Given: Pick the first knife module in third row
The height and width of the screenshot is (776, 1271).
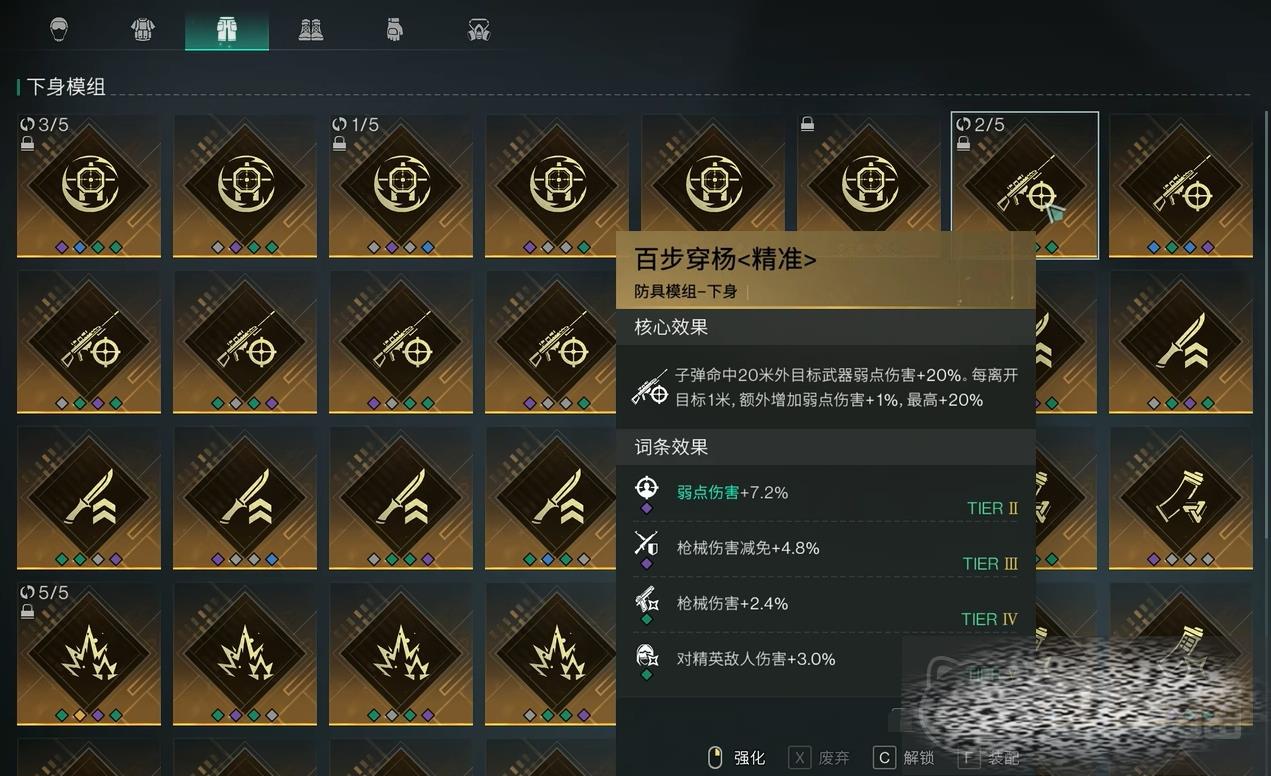Looking at the screenshot, I should (89, 498).
